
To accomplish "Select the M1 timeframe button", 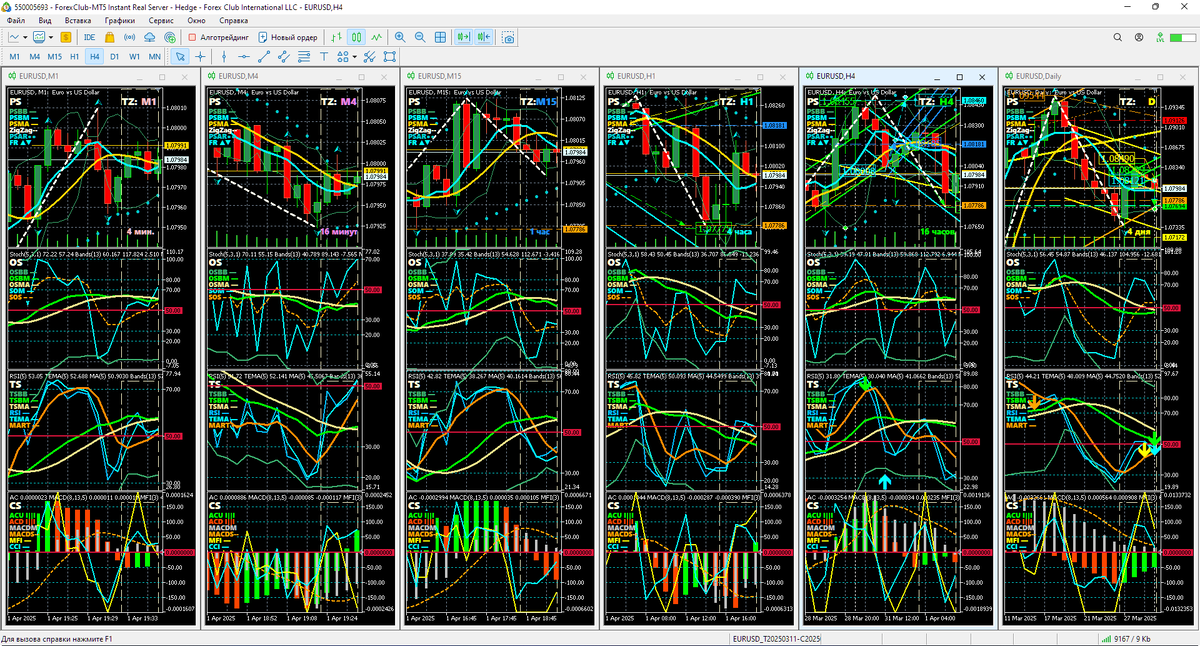I will [15, 57].
